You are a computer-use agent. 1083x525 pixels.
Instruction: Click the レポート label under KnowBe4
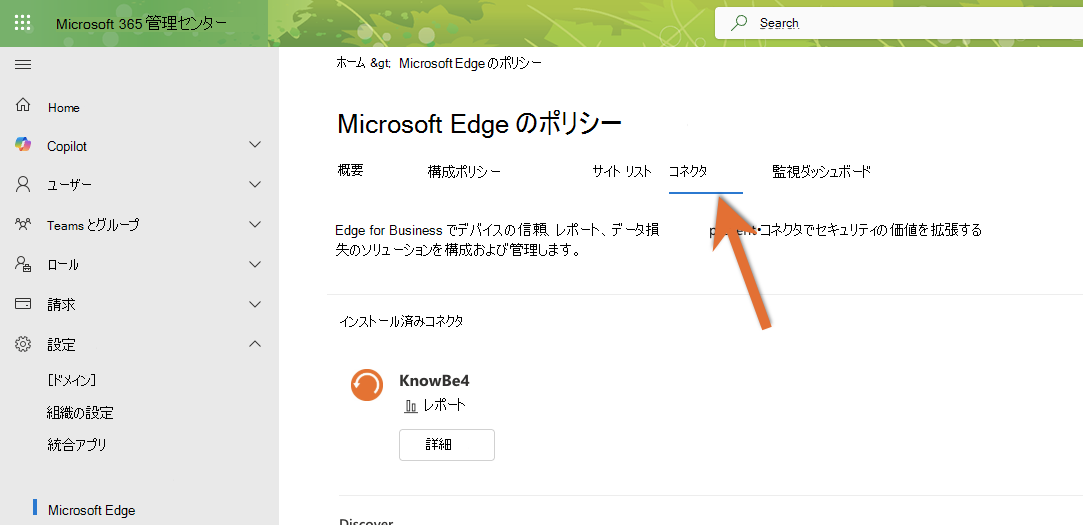tap(444, 405)
